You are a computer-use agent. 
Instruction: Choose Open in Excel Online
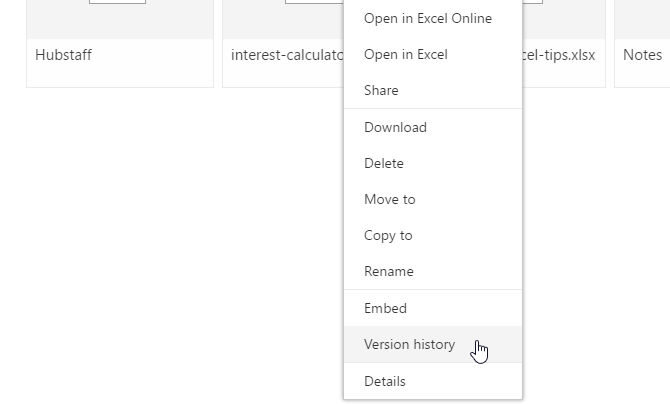(x=428, y=18)
